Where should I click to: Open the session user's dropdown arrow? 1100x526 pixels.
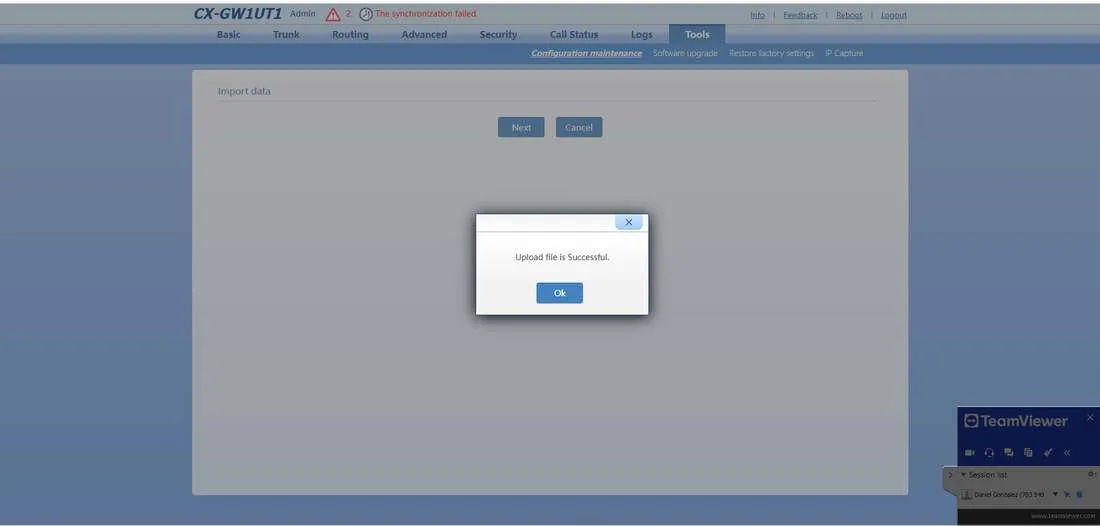pos(1055,494)
